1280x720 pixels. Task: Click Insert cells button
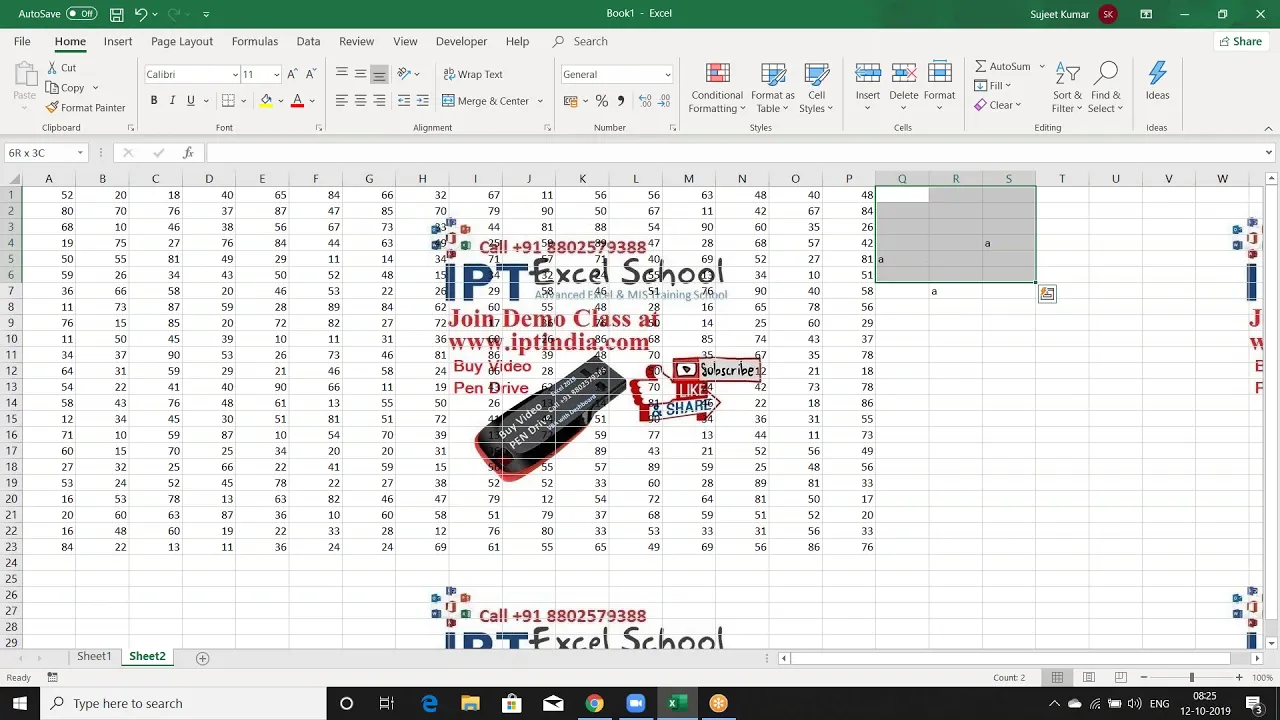tap(868, 86)
